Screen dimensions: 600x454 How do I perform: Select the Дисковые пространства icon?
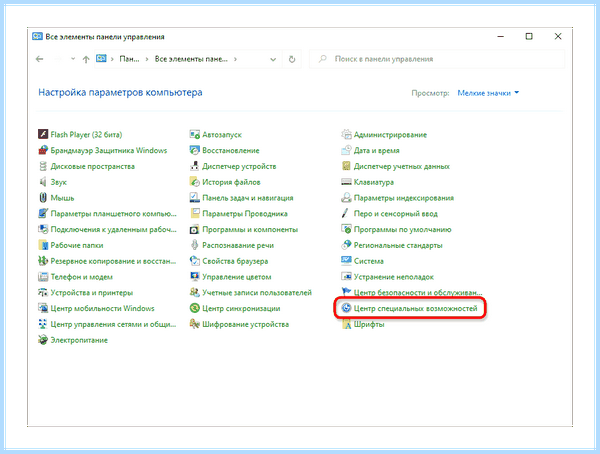click(x=42, y=166)
